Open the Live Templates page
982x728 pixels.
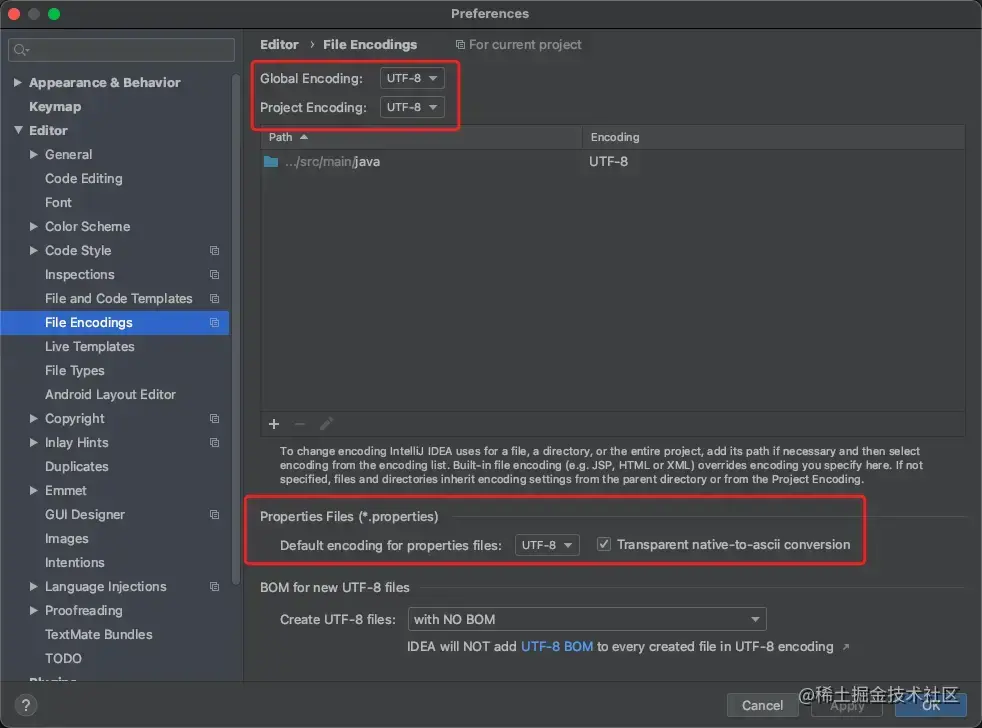pyautogui.click(x=90, y=346)
